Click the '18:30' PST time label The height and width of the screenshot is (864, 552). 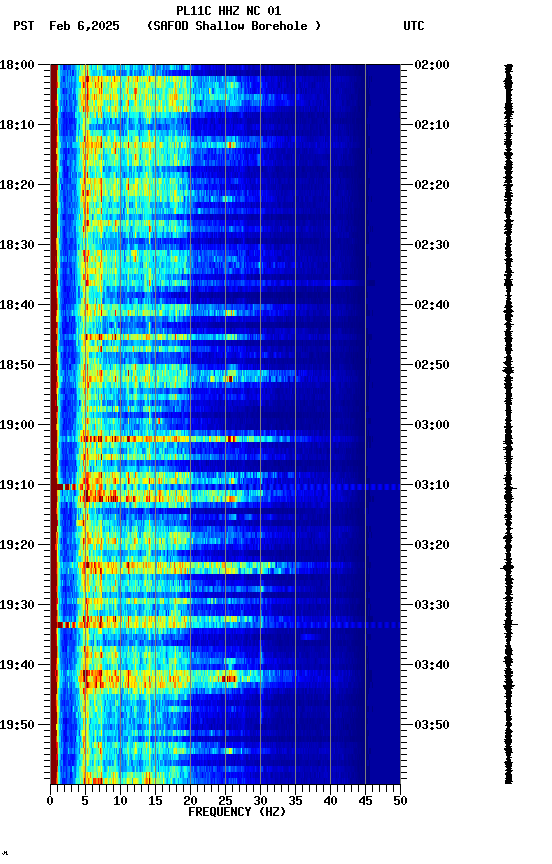click(x=17, y=245)
